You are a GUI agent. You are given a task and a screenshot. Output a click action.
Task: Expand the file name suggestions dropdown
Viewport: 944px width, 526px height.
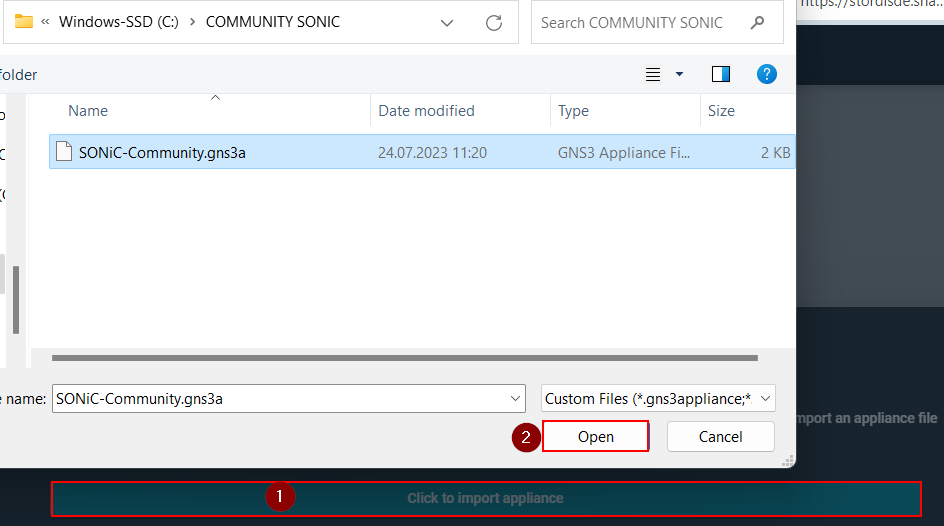coord(515,398)
